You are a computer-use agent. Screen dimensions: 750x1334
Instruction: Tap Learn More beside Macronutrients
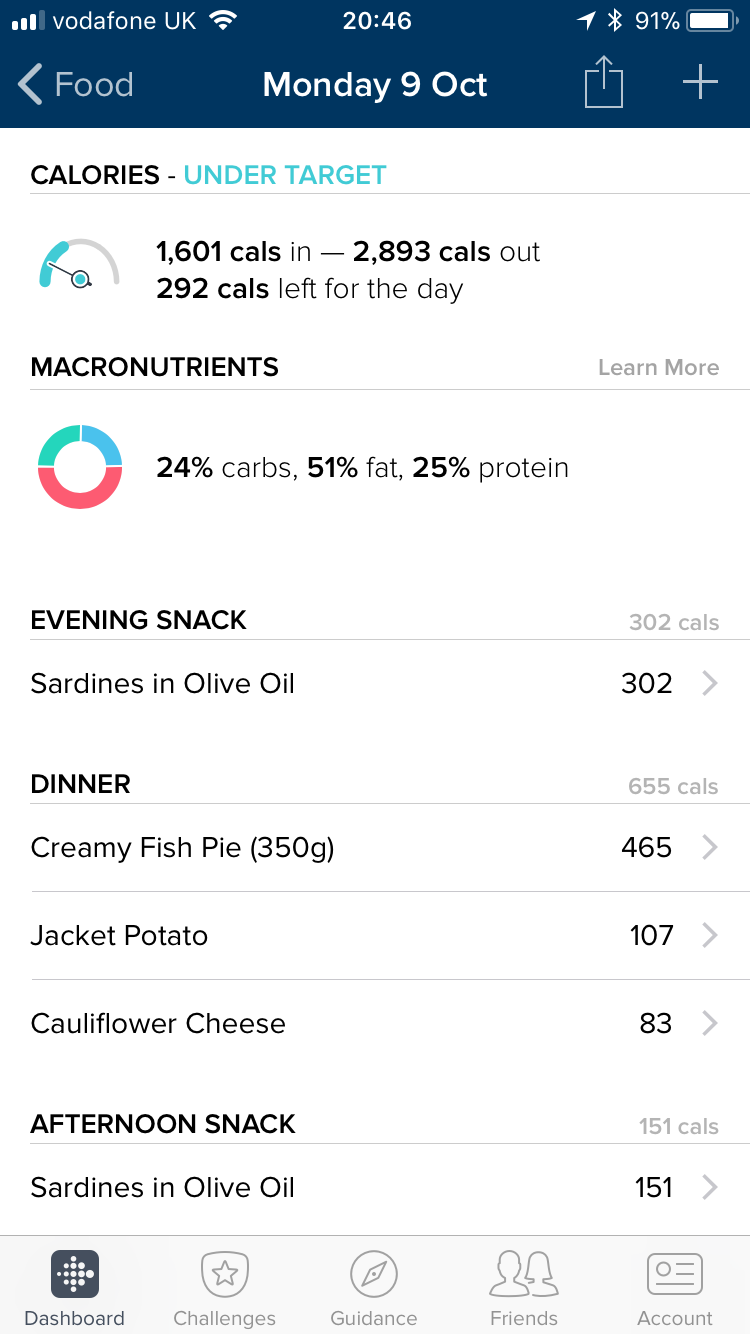658,367
